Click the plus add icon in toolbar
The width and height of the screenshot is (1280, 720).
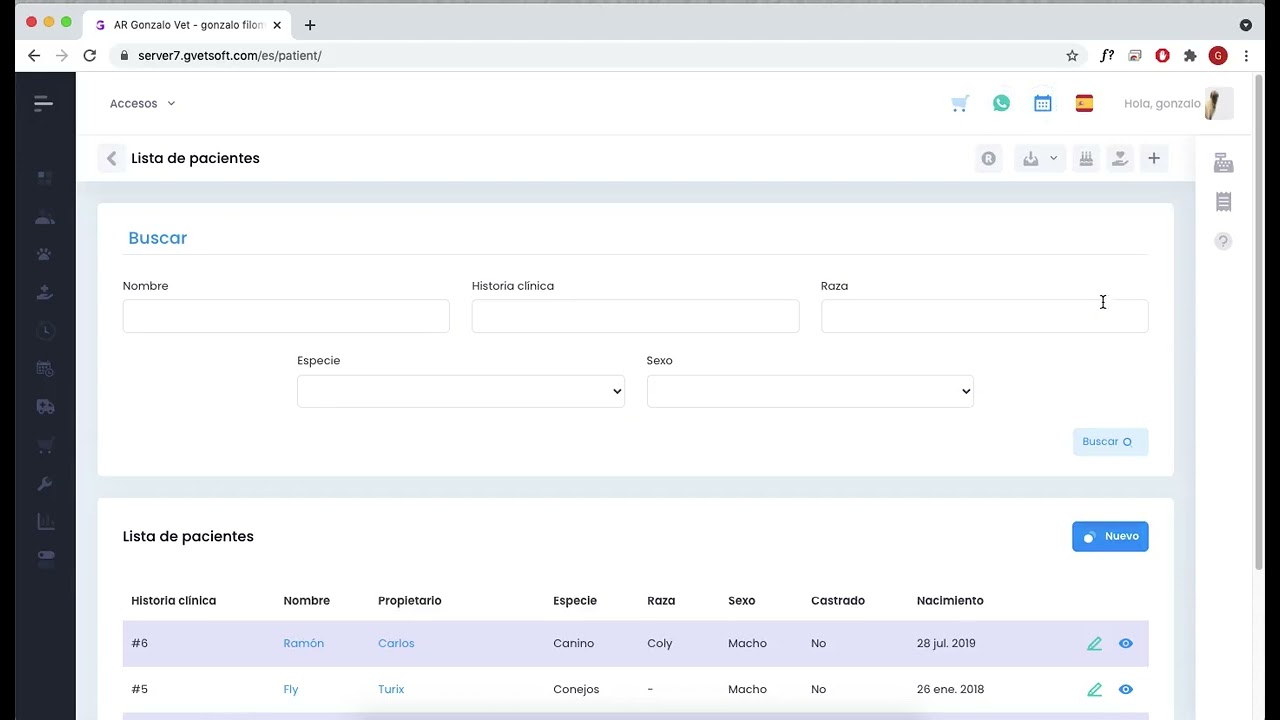coord(1154,158)
